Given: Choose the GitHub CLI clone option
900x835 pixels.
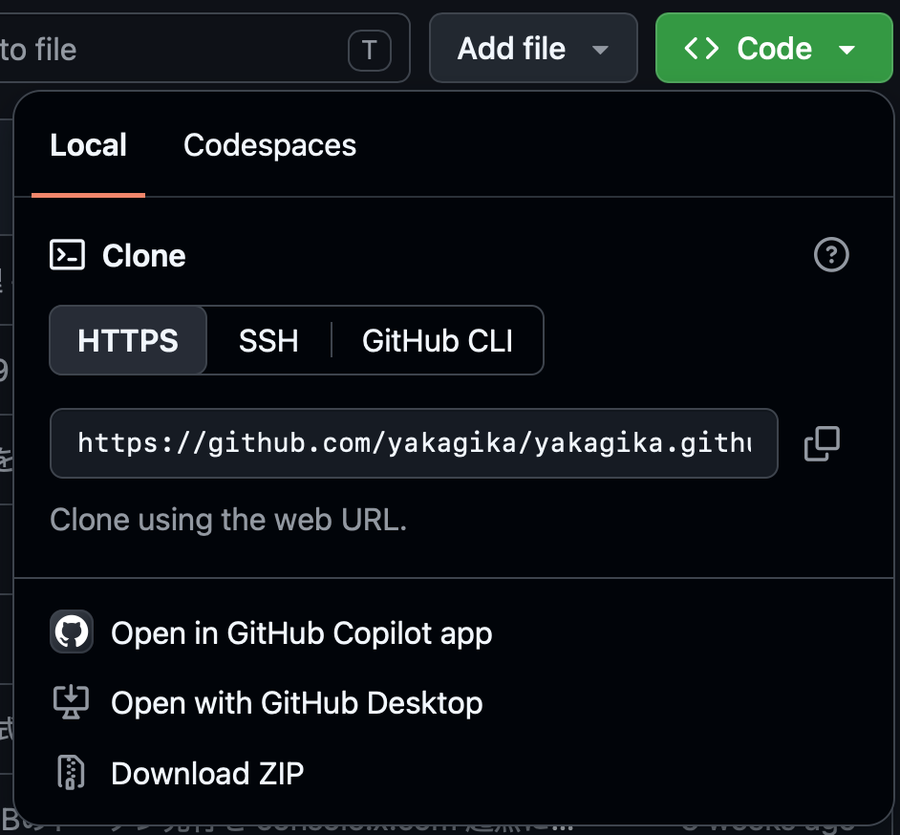Looking at the screenshot, I should [x=437, y=340].
